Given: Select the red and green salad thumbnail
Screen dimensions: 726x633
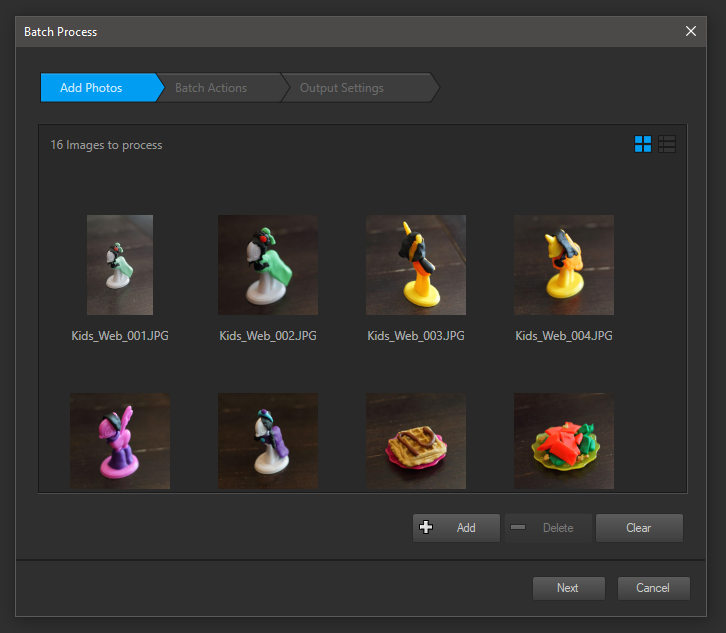Looking at the screenshot, I should point(564,441).
